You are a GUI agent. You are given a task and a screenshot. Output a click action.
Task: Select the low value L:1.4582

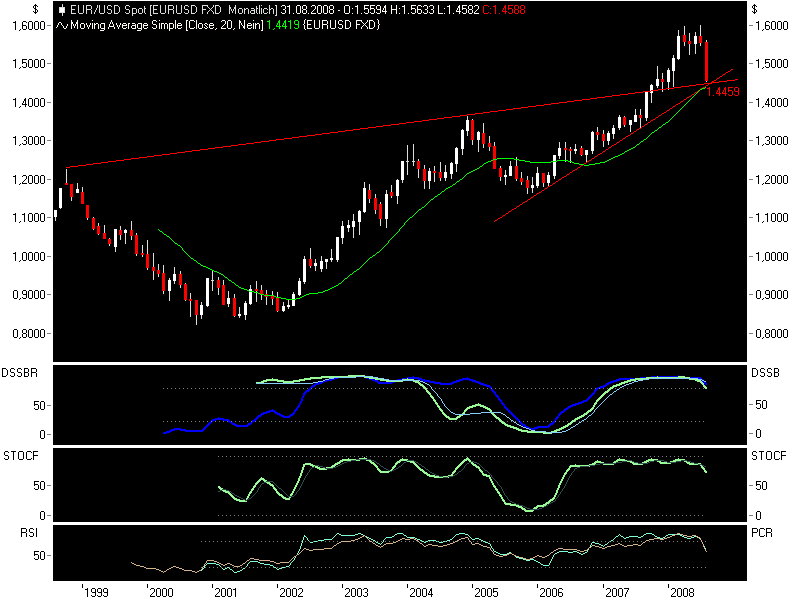click(458, 10)
